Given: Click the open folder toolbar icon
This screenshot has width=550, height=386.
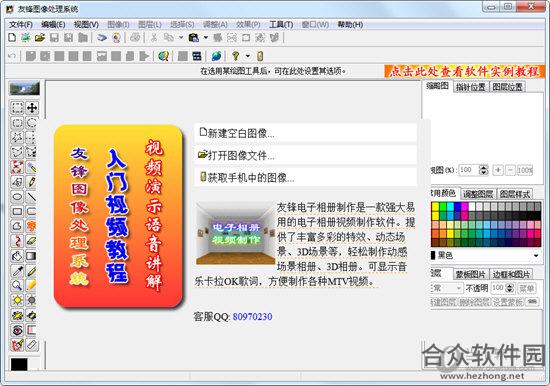Looking at the screenshot, I should coord(40,38).
